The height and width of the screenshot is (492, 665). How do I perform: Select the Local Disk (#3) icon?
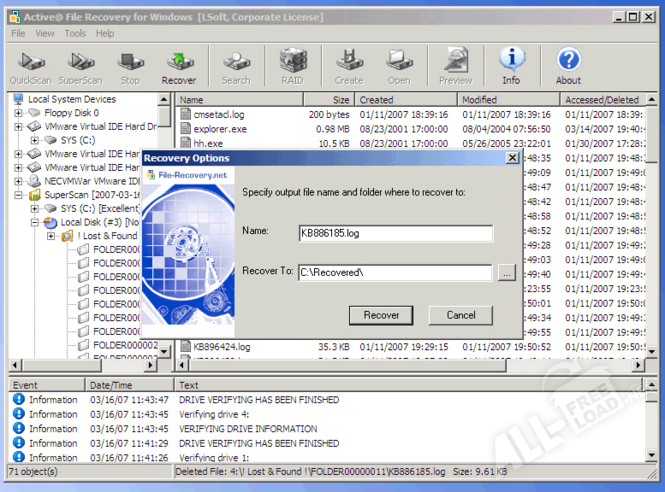click(x=50, y=222)
